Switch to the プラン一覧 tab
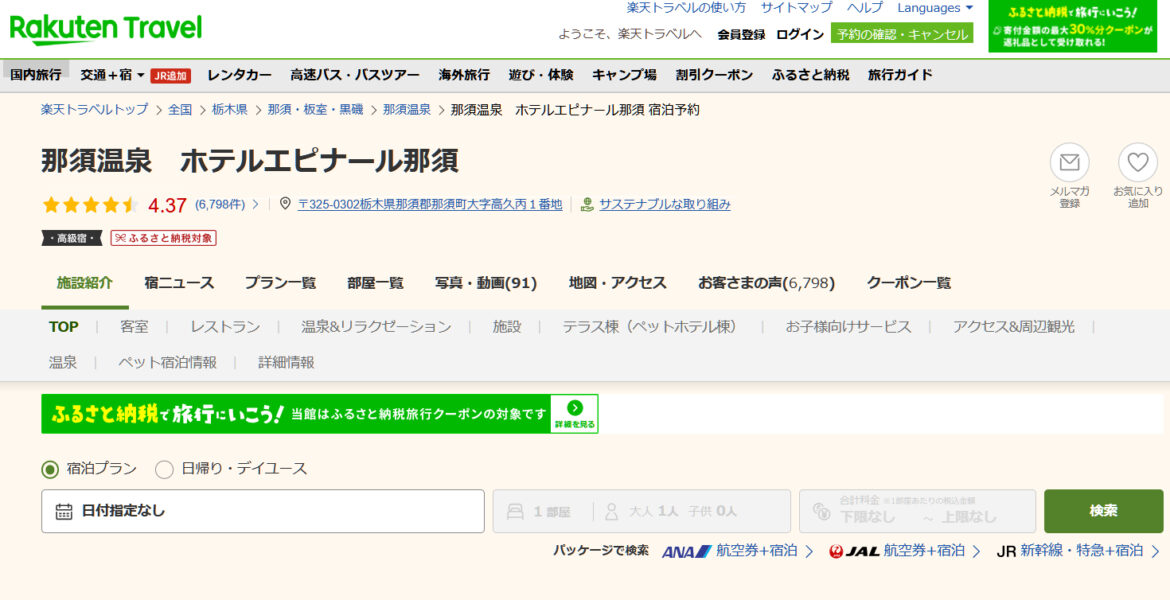 coord(280,283)
